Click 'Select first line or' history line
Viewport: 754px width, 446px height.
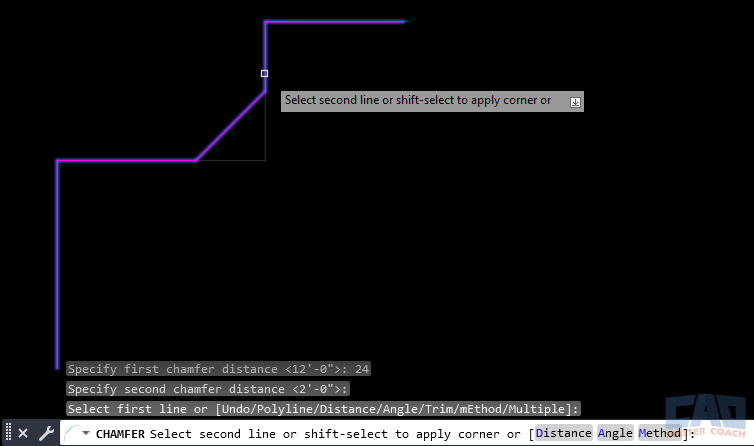click(x=323, y=409)
